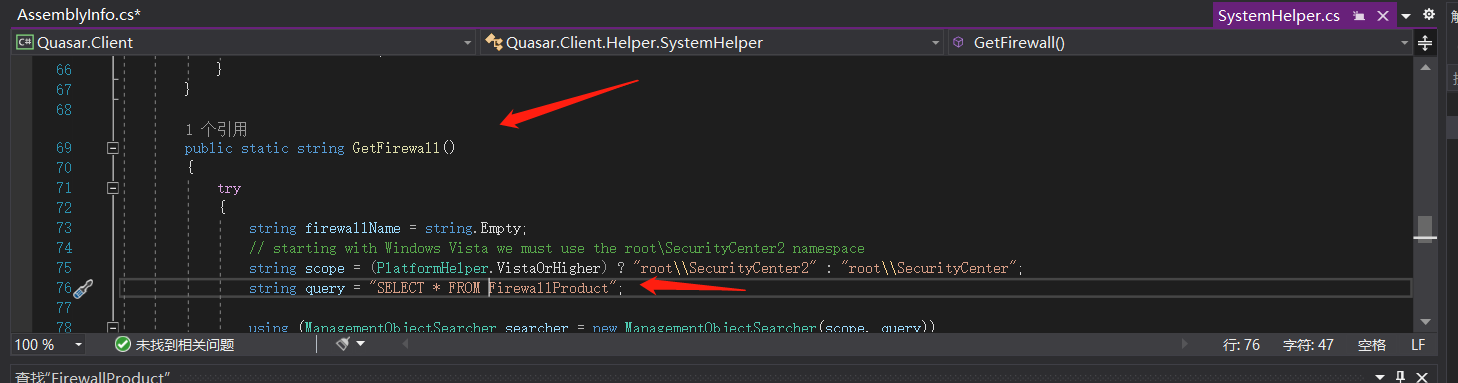Open the tab settings gear
The image size is (1458, 383).
click(1429, 15)
